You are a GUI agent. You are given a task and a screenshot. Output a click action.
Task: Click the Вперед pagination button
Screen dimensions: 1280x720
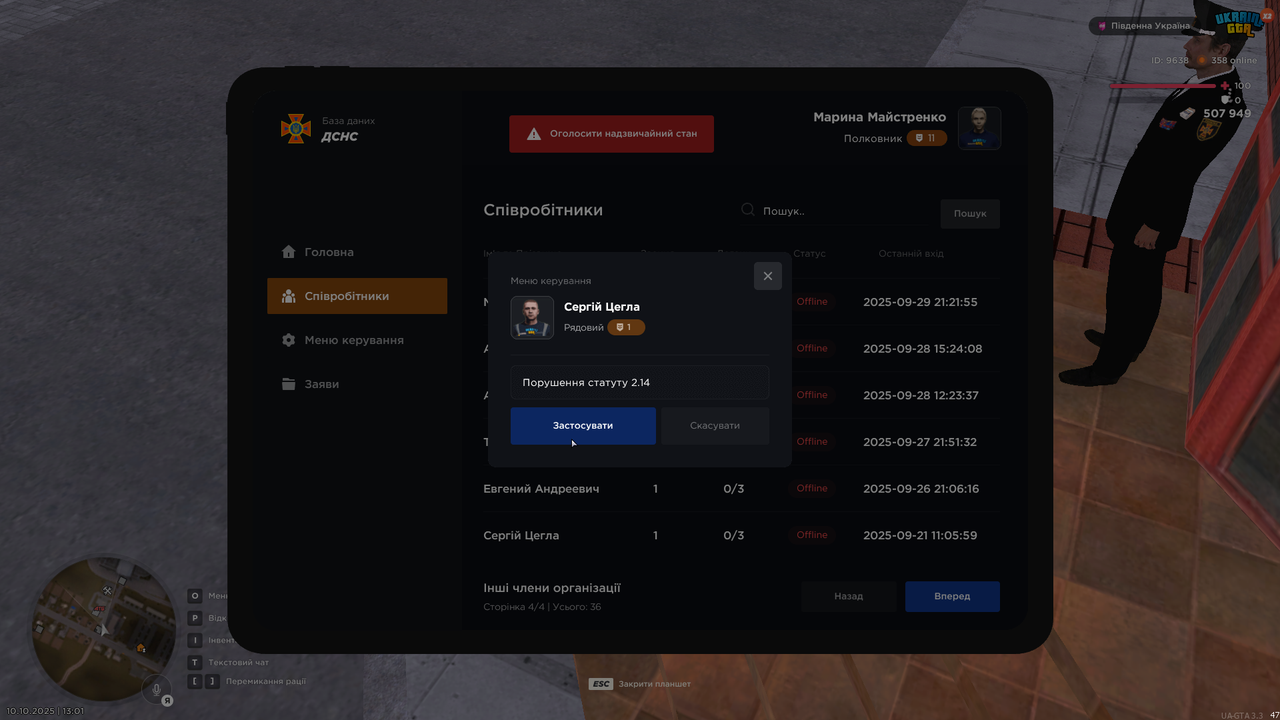[x=952, y=596]
